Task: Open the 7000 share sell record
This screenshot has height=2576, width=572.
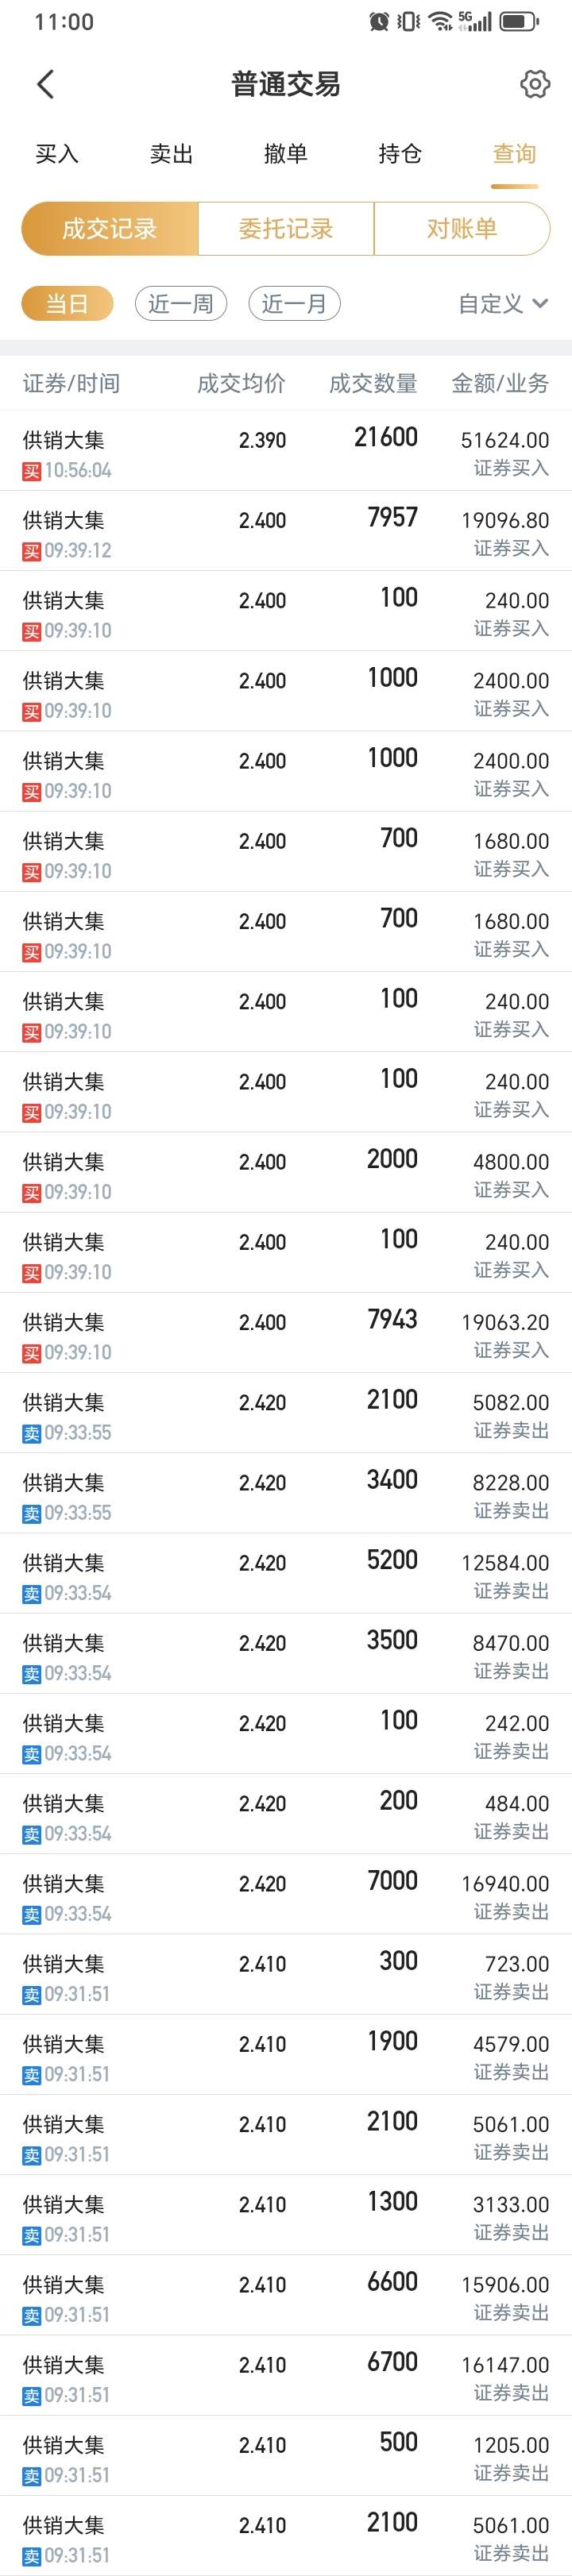Action: (x=286, y=1895)
